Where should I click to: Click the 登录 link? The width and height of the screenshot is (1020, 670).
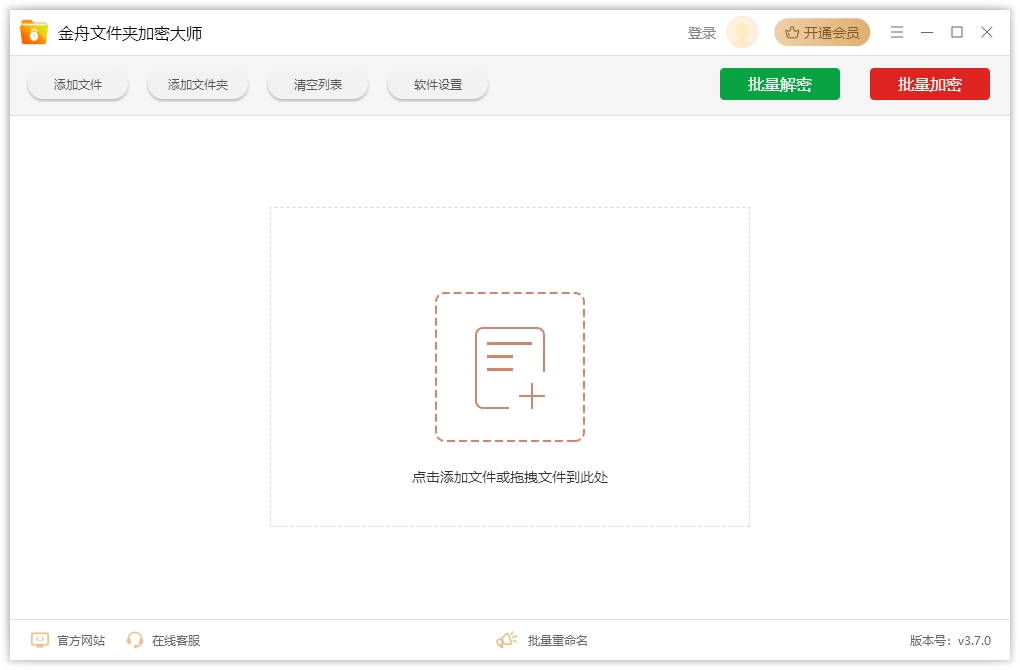pos(701,32)
